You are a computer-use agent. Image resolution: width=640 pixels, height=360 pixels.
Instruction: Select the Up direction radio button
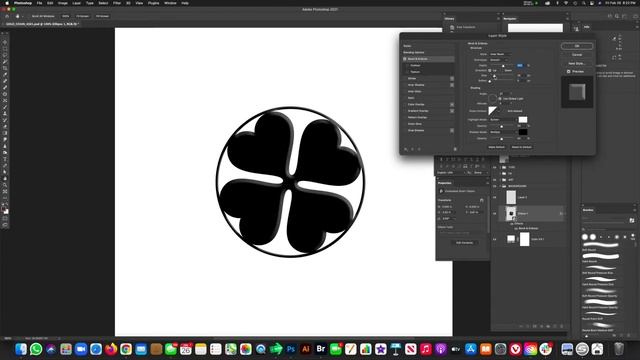[x=490, y=70]
